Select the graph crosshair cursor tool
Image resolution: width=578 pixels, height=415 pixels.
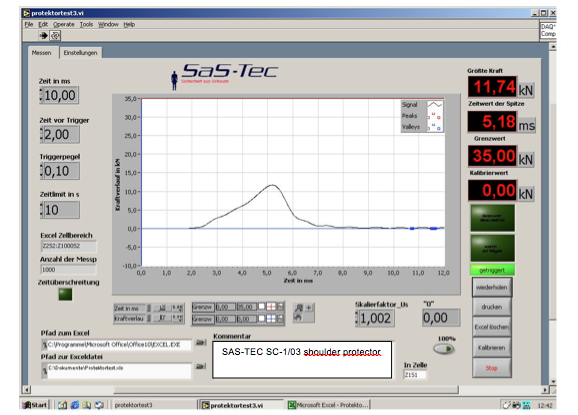click(309, 307)
